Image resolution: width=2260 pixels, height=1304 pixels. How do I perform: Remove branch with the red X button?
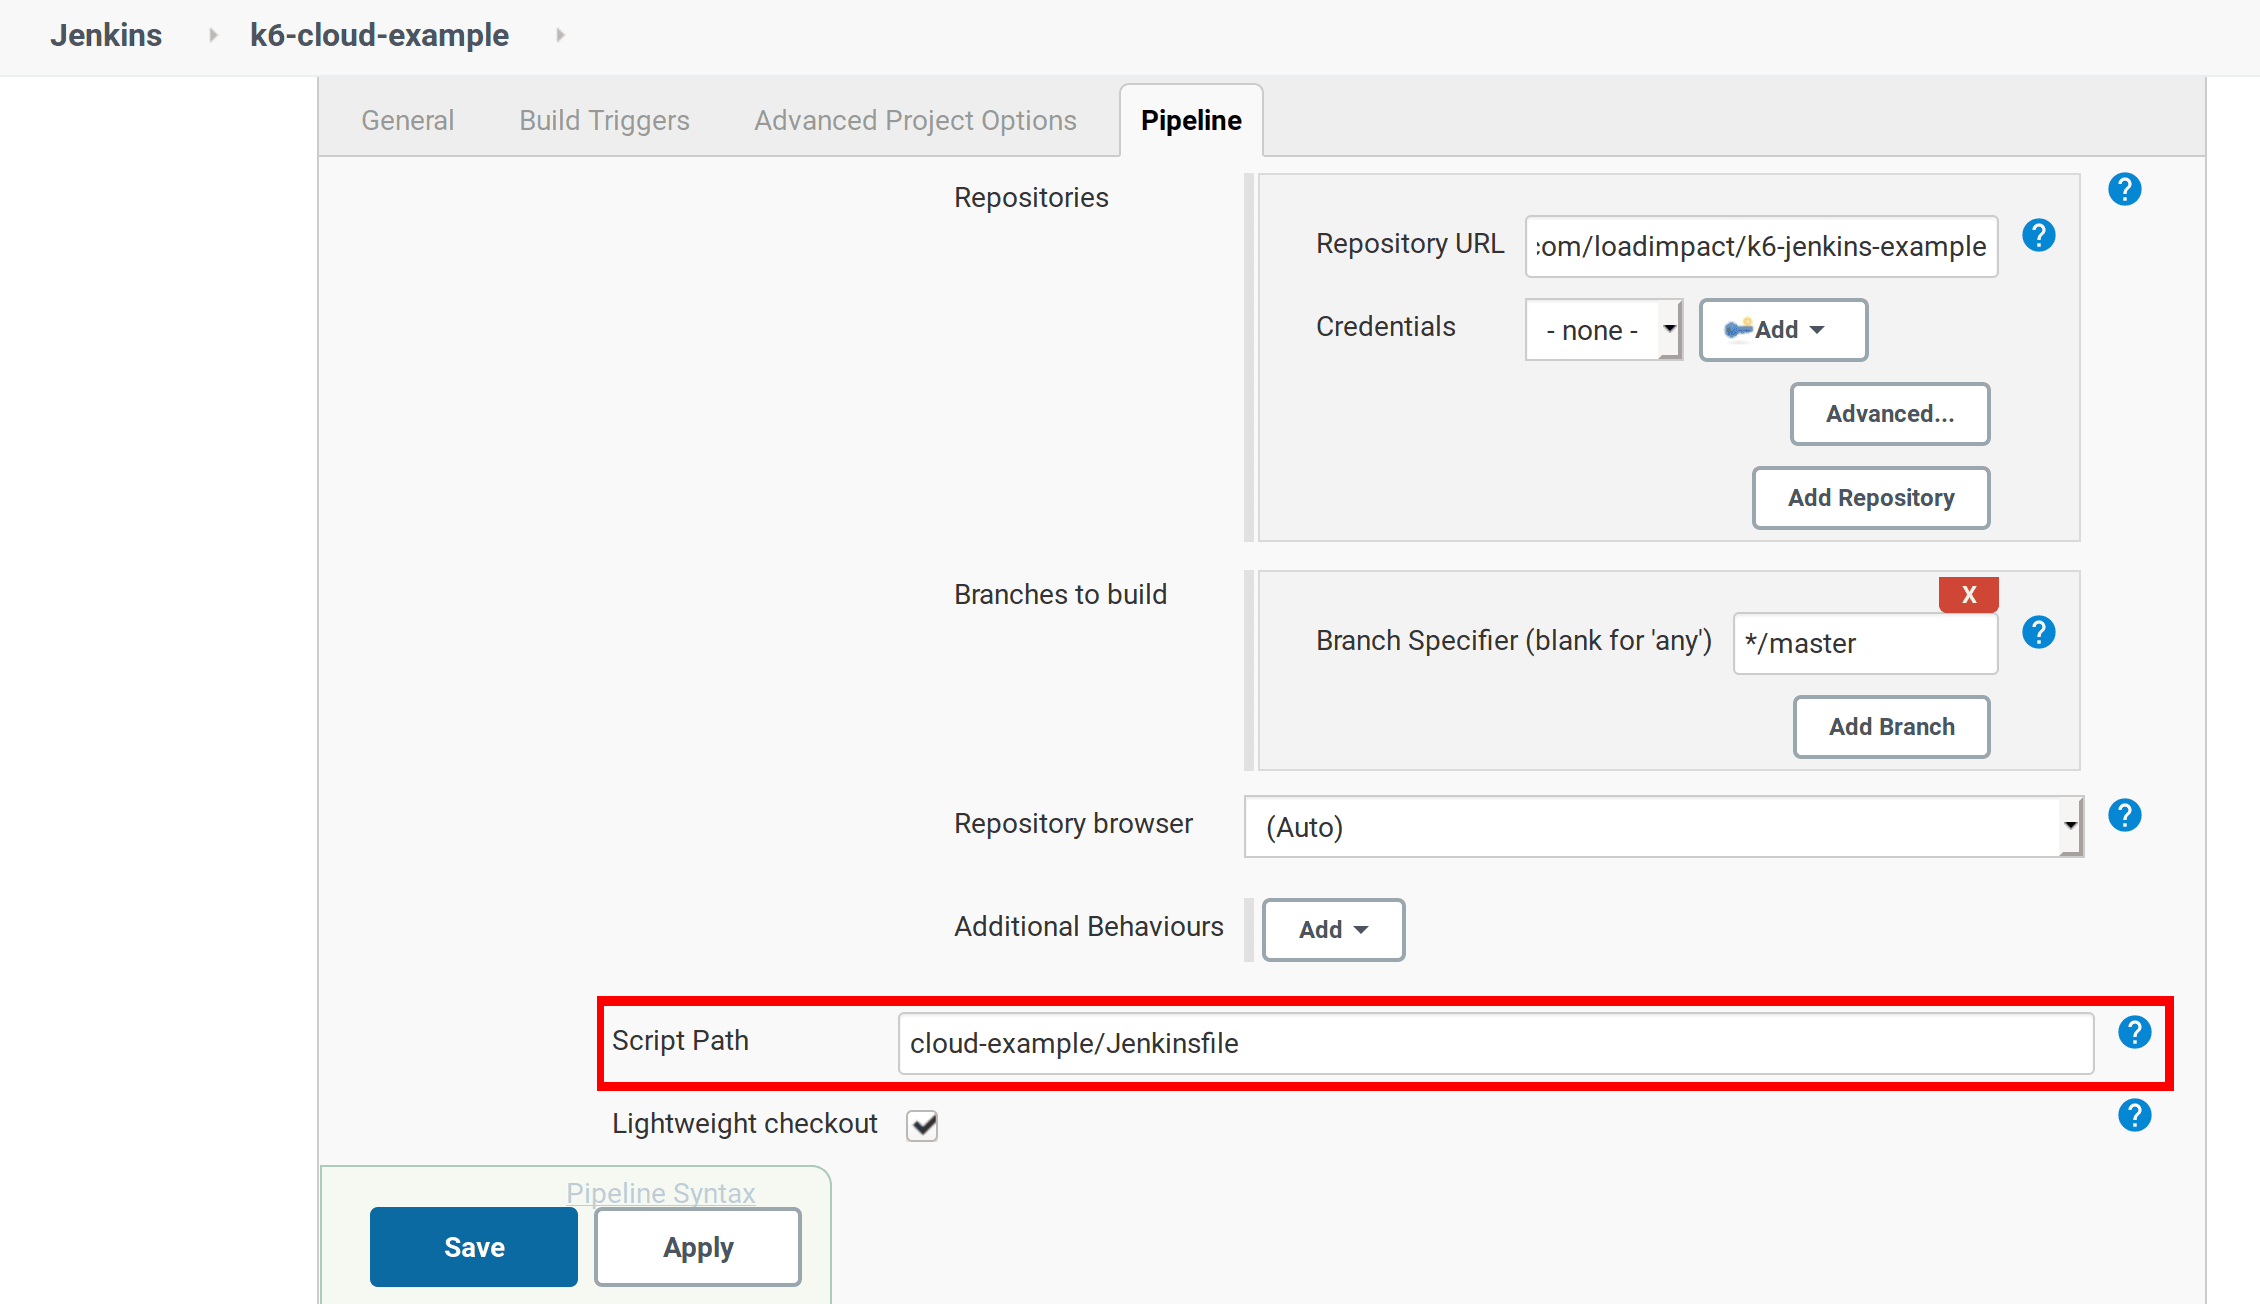pyautogui.click(x=1968, y=594)
